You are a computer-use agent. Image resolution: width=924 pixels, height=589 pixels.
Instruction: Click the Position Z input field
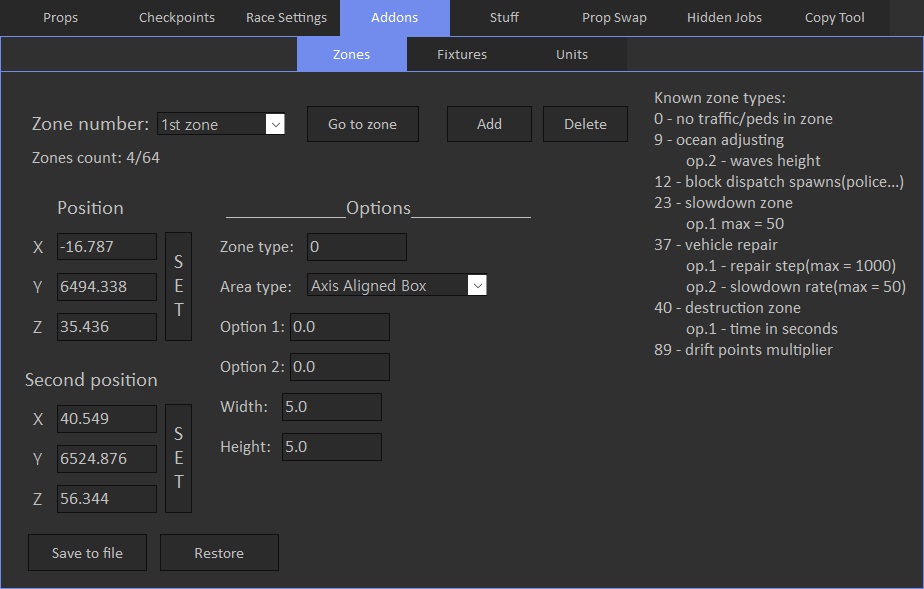pos(107,327)
